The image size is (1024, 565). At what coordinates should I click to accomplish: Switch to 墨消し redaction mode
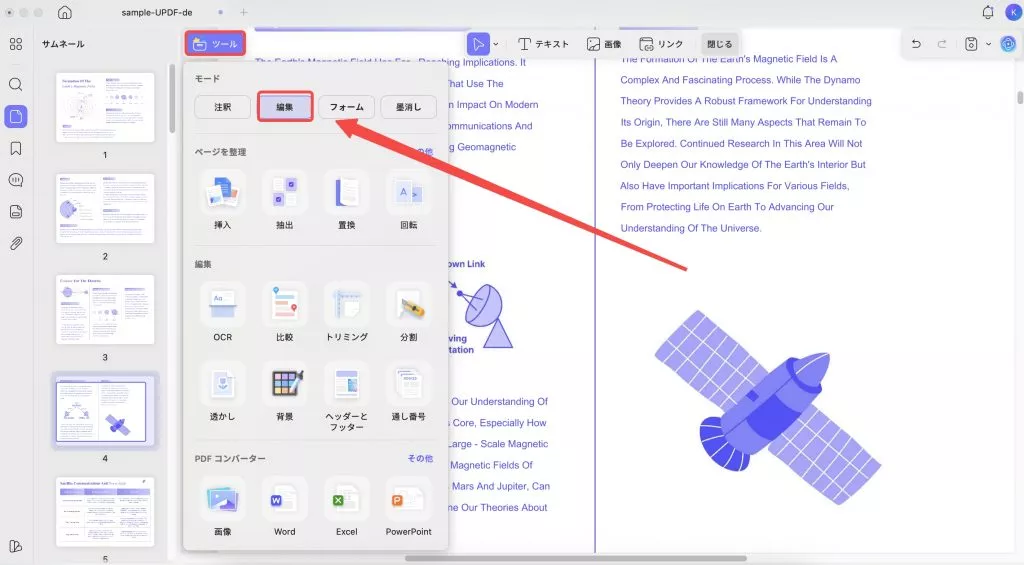[408, 106]
